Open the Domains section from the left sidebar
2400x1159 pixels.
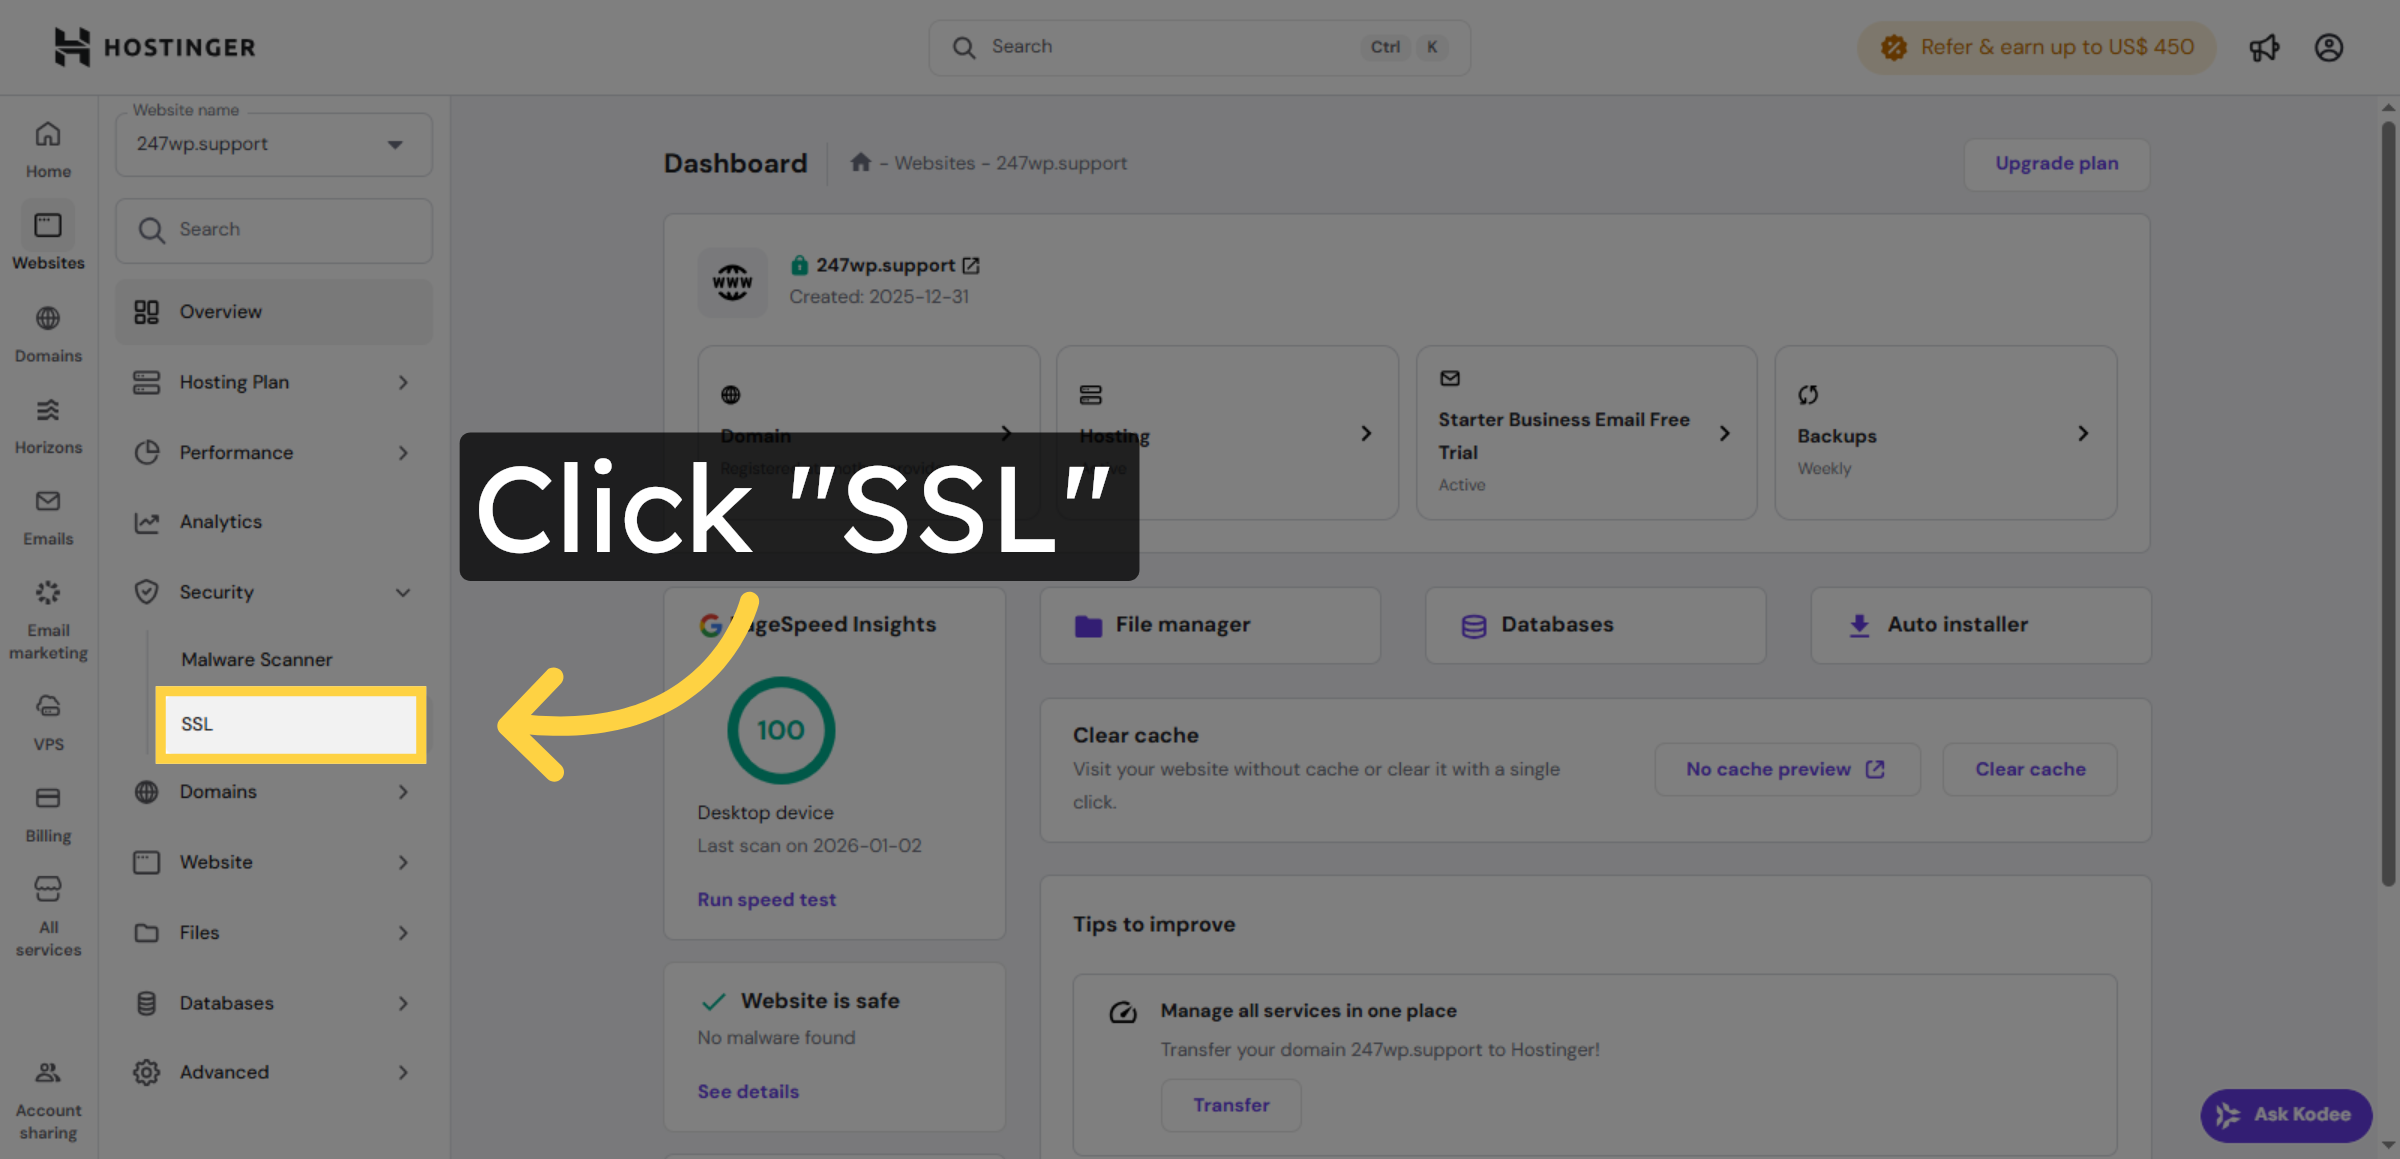click(47, 331)
